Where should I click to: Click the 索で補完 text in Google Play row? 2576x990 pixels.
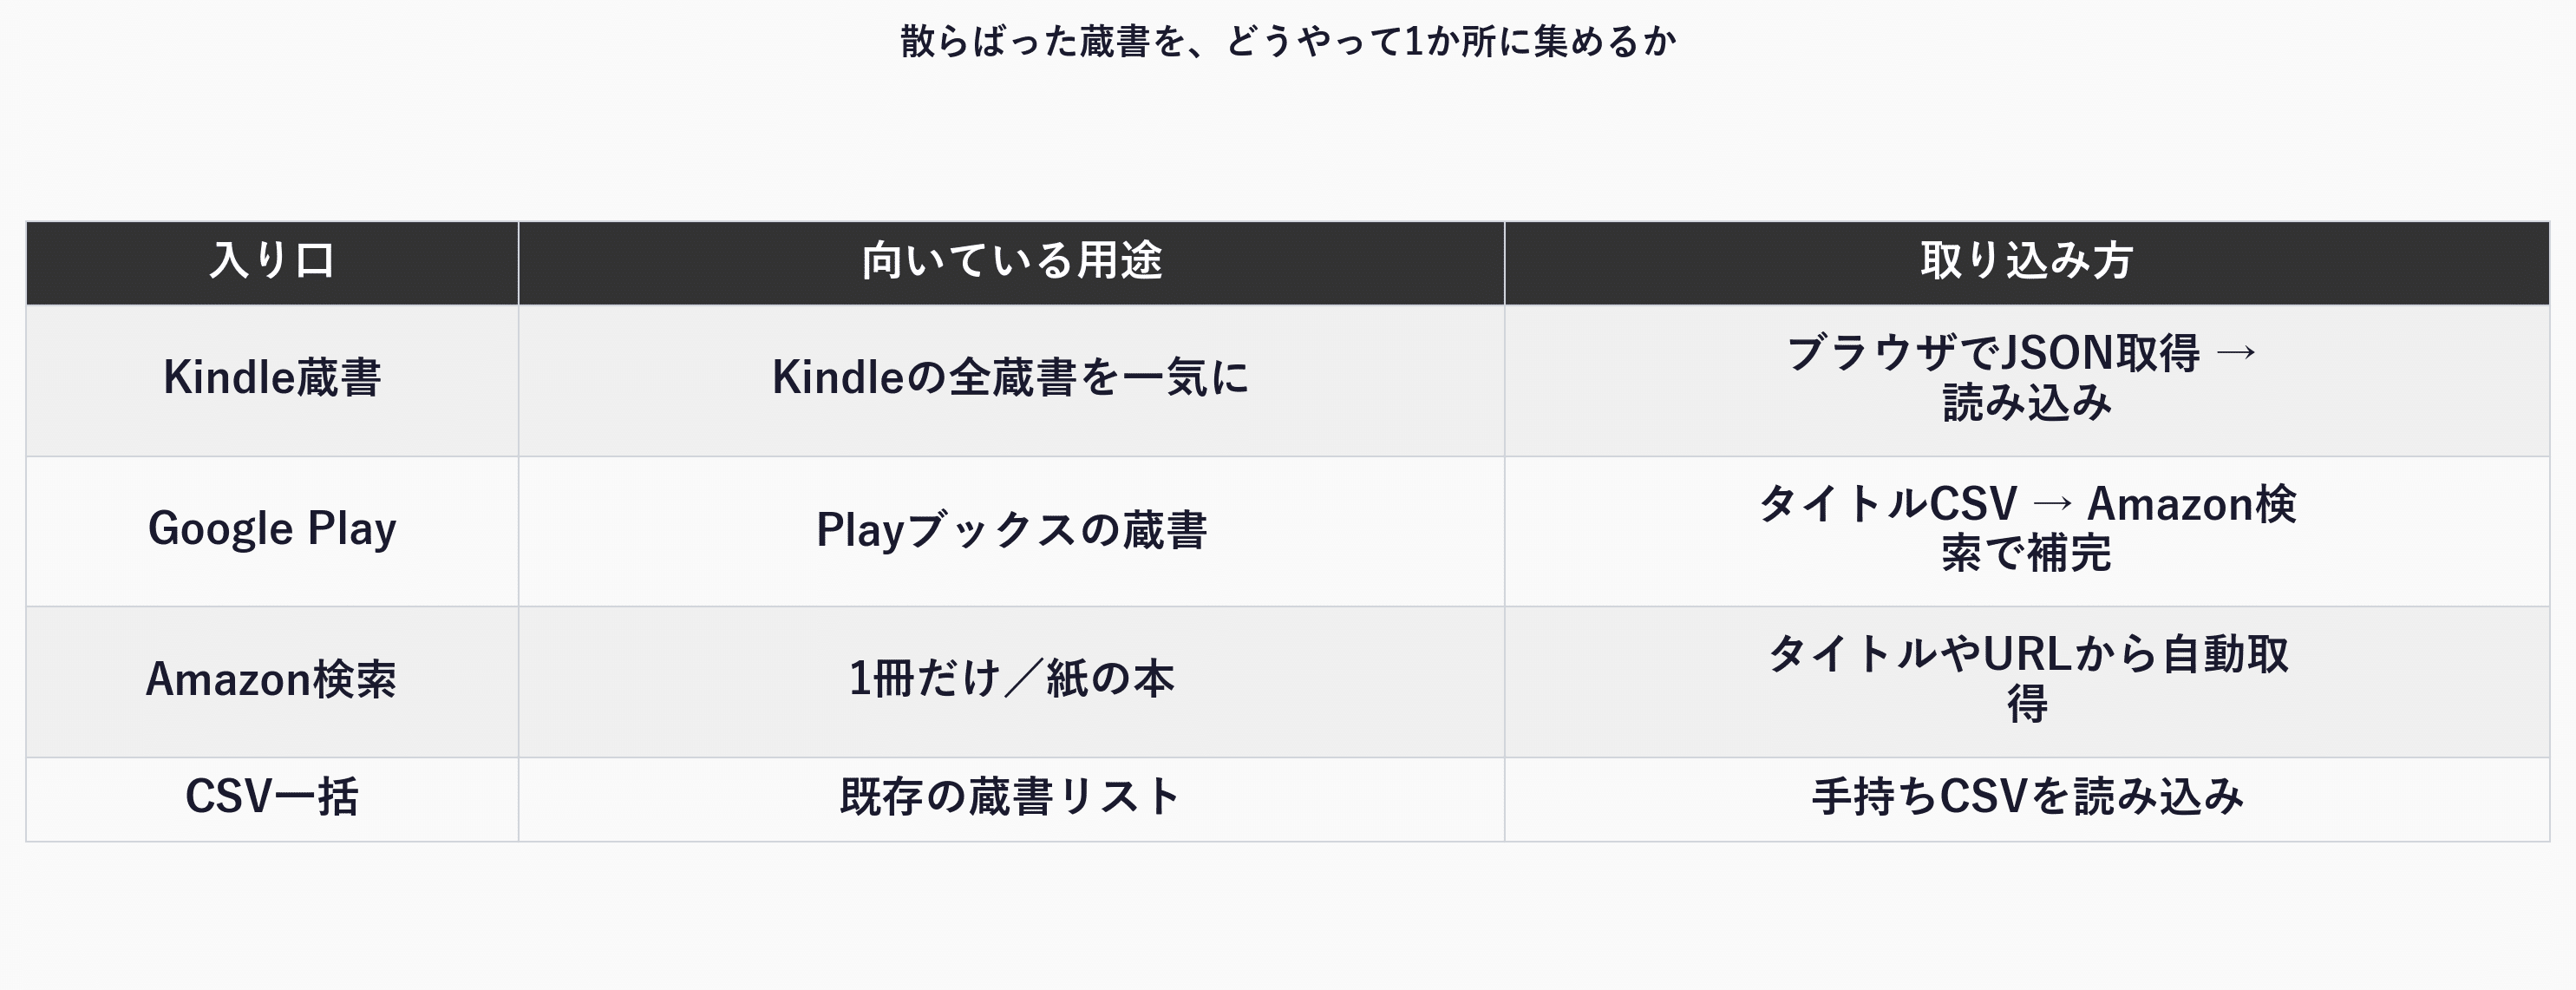(x=2027, y=554)
